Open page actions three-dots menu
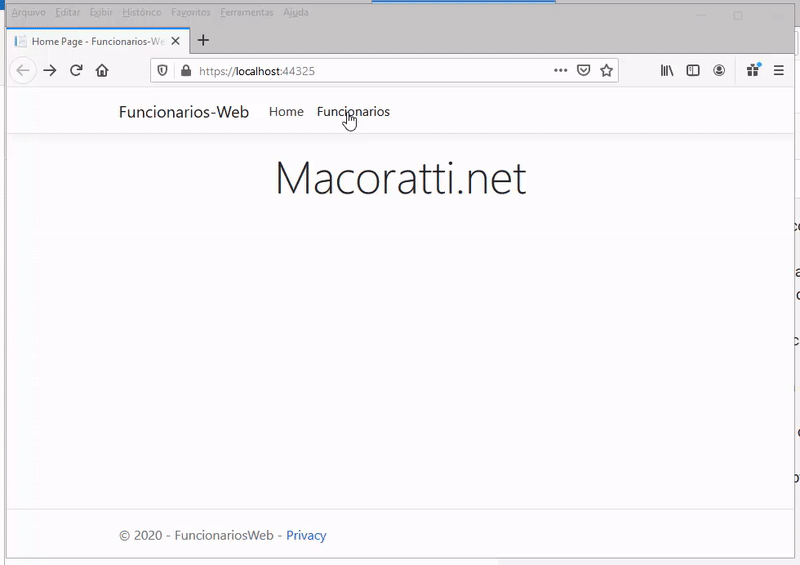Viewport: 800px width, 565px height. click(x=560, y=70)
